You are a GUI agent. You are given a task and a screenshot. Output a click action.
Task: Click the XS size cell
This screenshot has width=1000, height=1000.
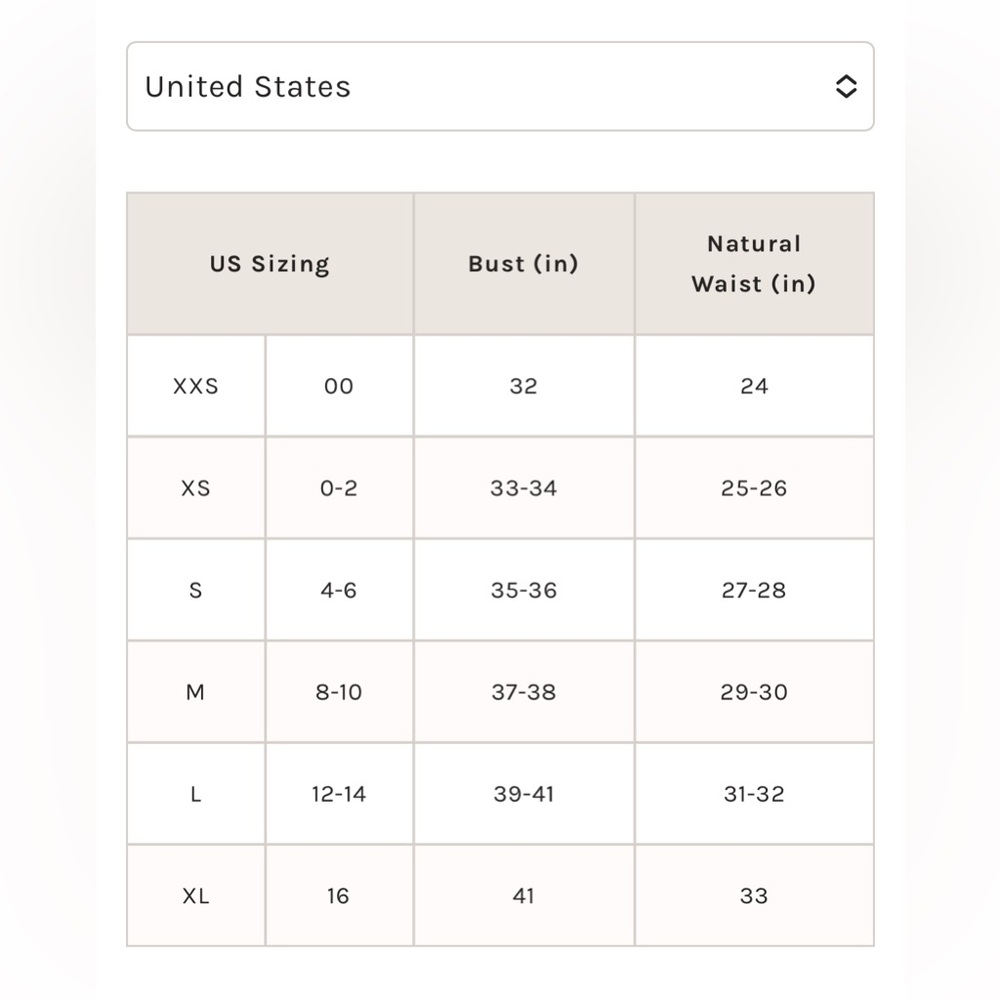tap(196, 488)
